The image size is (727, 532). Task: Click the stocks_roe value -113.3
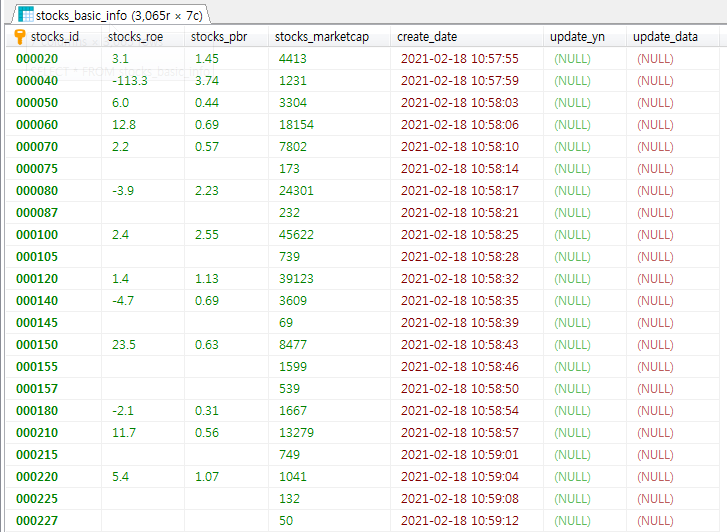coord(130,81)
